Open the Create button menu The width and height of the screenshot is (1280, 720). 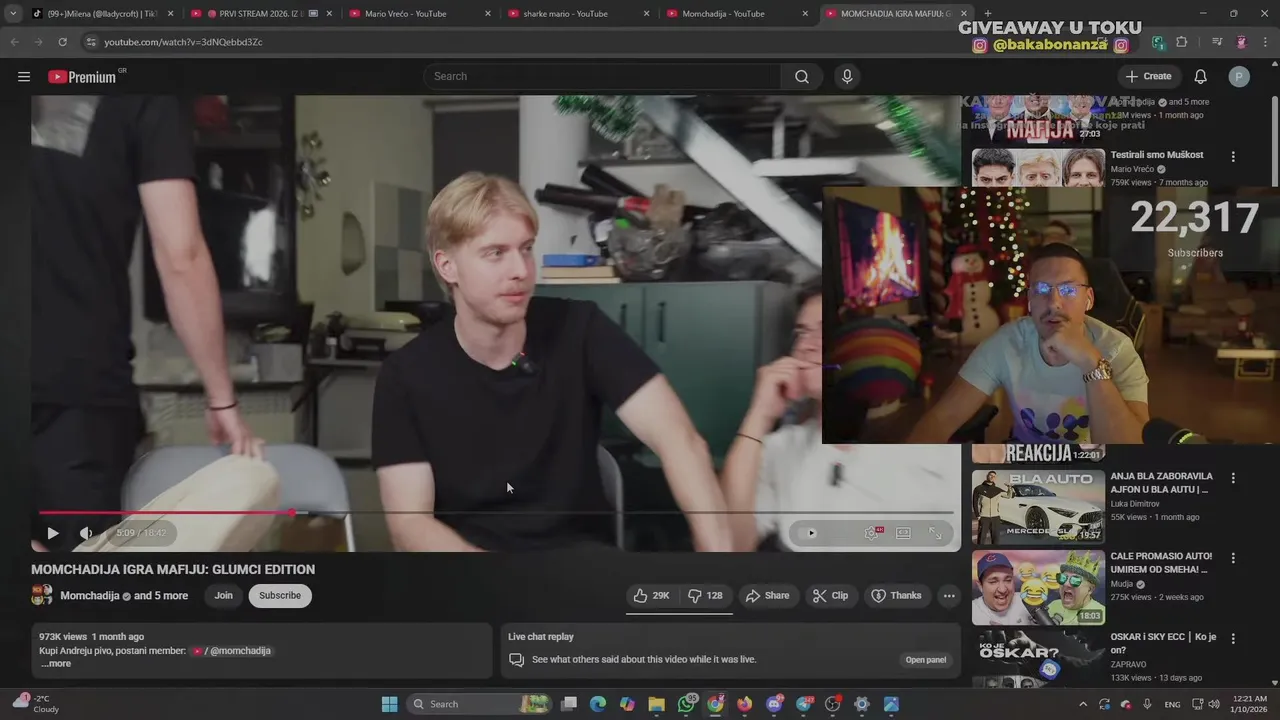1148,76
